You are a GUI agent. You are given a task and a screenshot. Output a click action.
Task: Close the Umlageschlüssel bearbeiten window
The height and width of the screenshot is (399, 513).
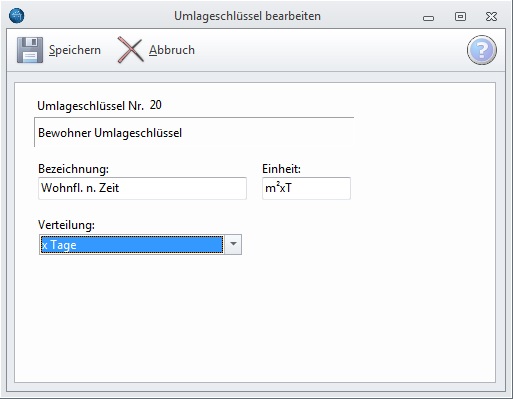(x=491, y=16)
